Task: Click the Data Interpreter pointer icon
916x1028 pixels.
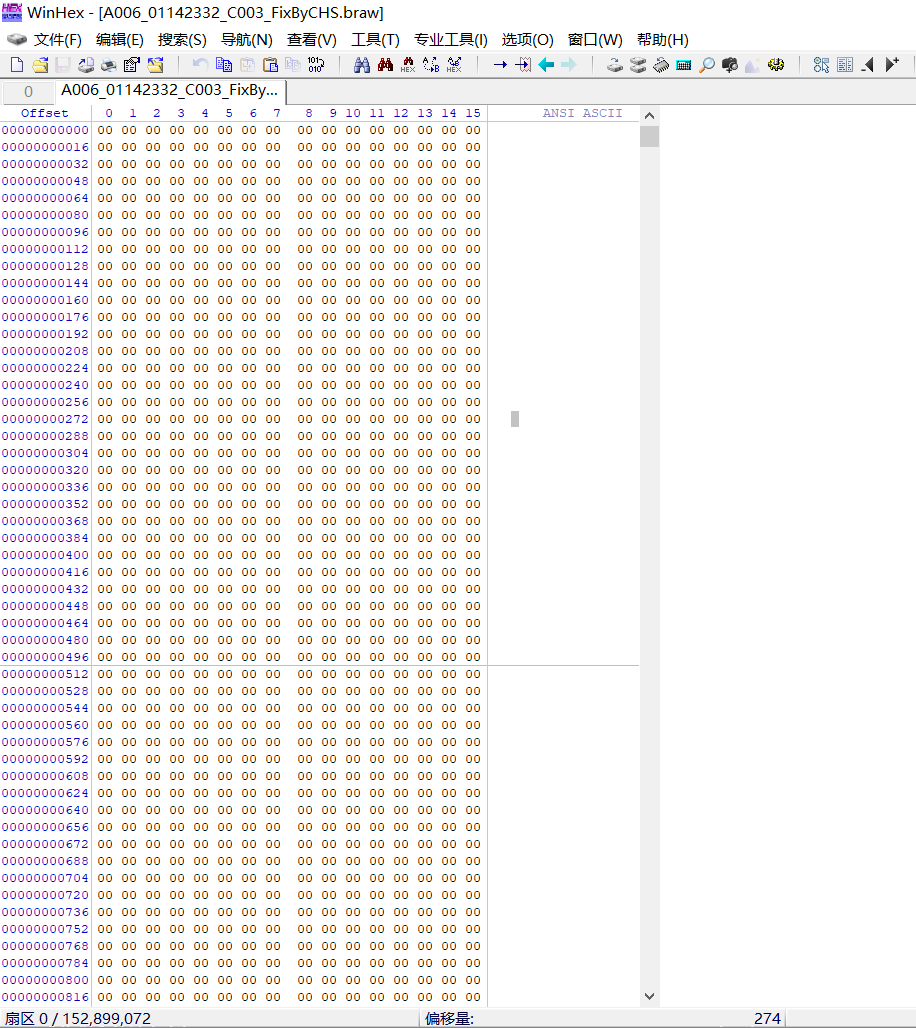Action: click(x=821, y=64)
